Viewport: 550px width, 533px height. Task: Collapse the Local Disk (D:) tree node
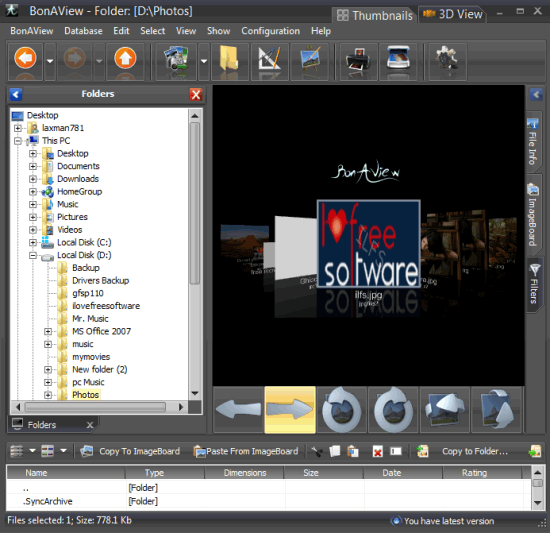pyautogui.click(x=33, y=255)
